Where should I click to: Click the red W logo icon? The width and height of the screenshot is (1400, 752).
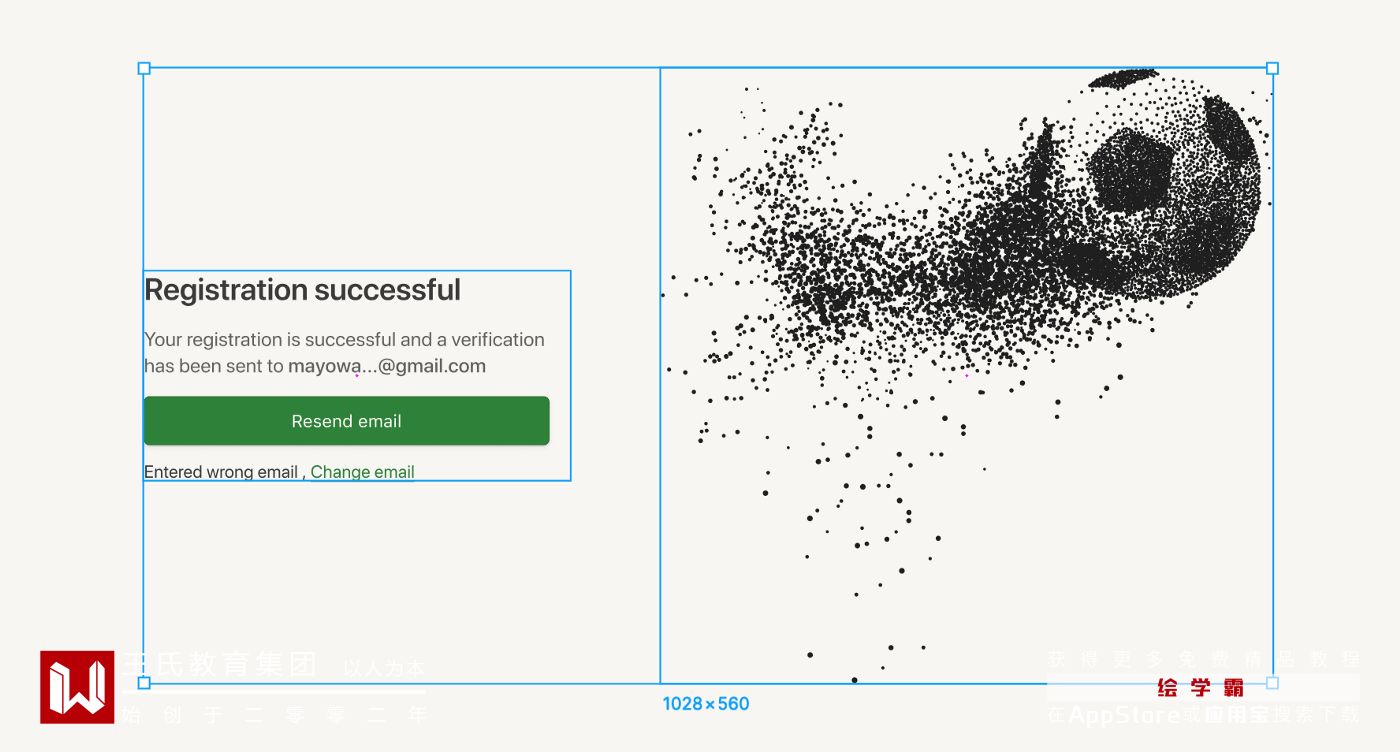(x=77, y=687)
